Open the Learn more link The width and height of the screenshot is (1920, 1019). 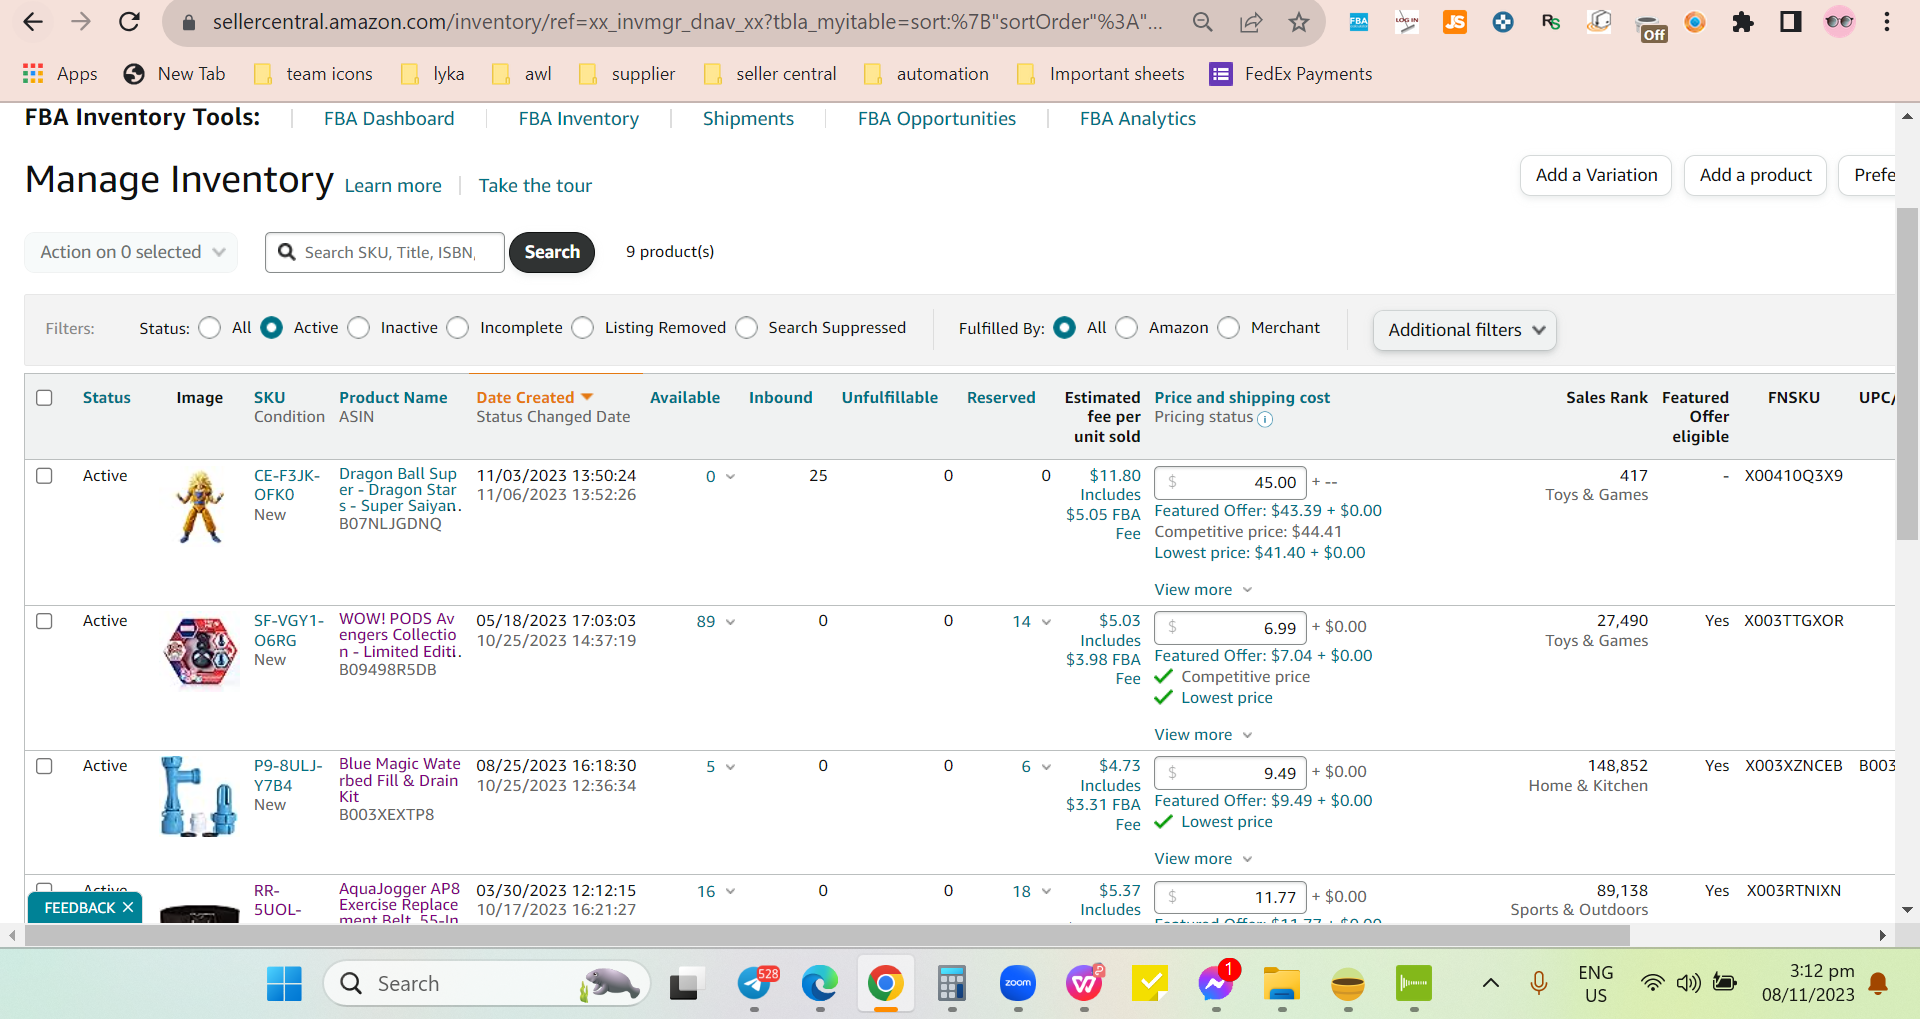[393, 186]
